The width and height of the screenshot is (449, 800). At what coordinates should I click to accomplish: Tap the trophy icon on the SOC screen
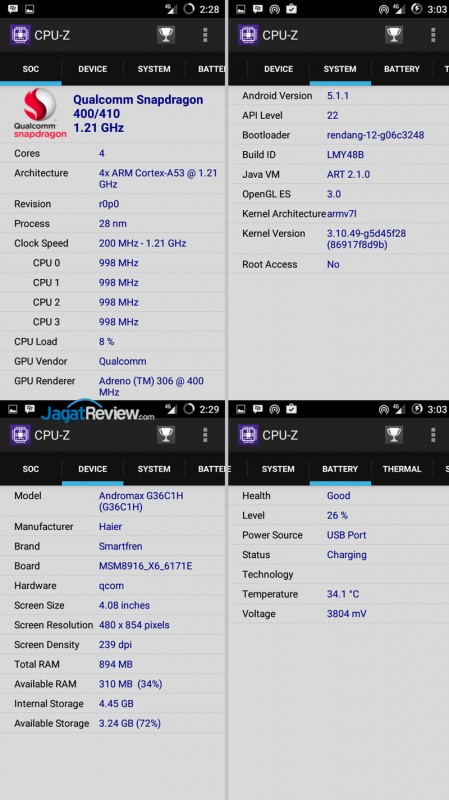click(166, 35)
